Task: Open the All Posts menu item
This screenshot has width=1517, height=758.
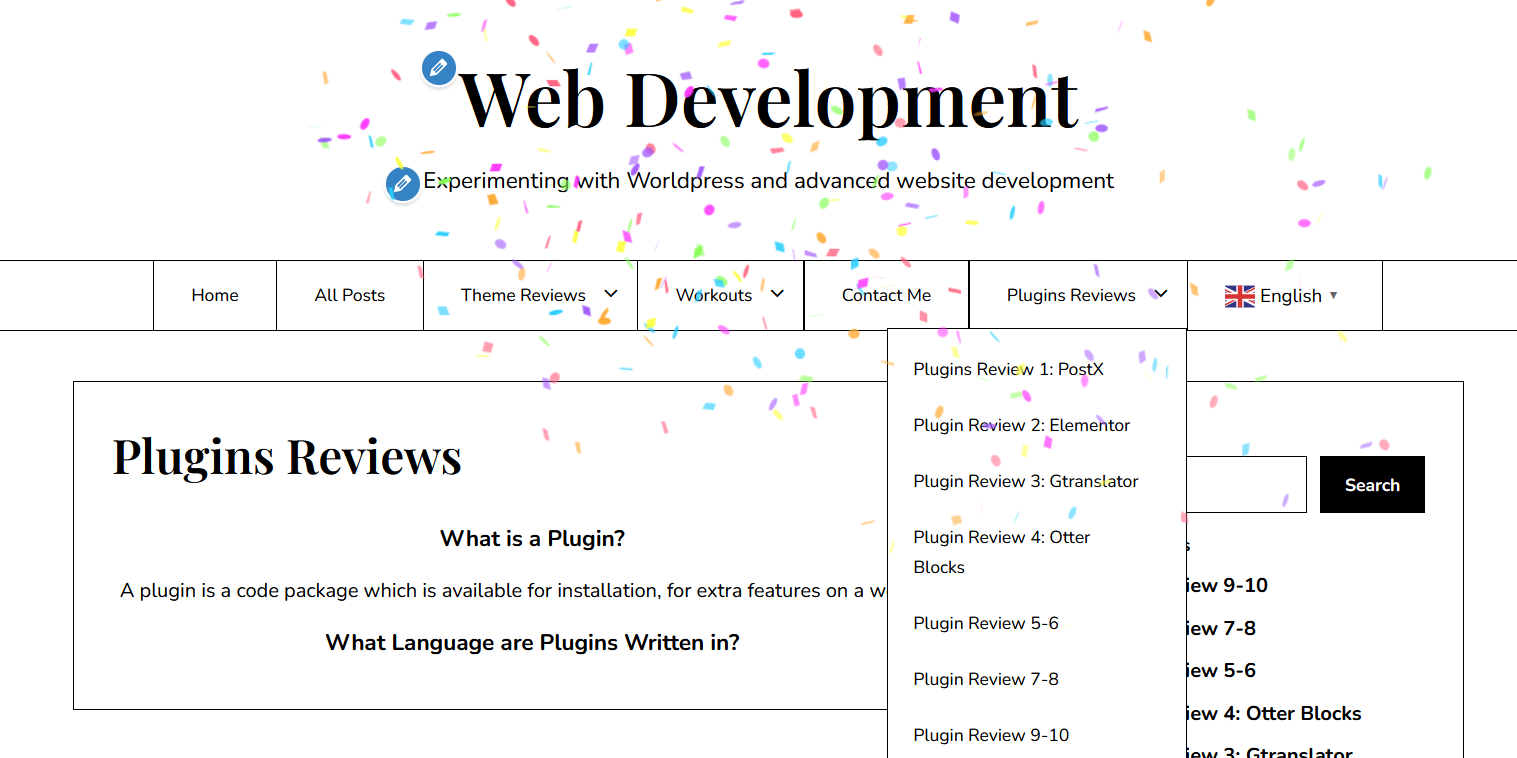Action: (x=349, y=295)
